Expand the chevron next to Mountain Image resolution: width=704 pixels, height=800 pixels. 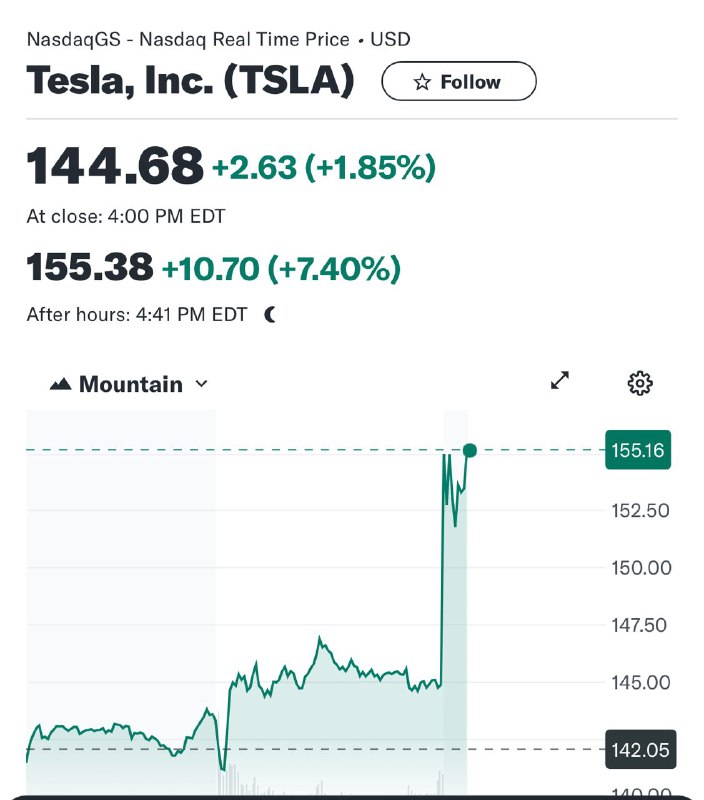pos(201,384)
